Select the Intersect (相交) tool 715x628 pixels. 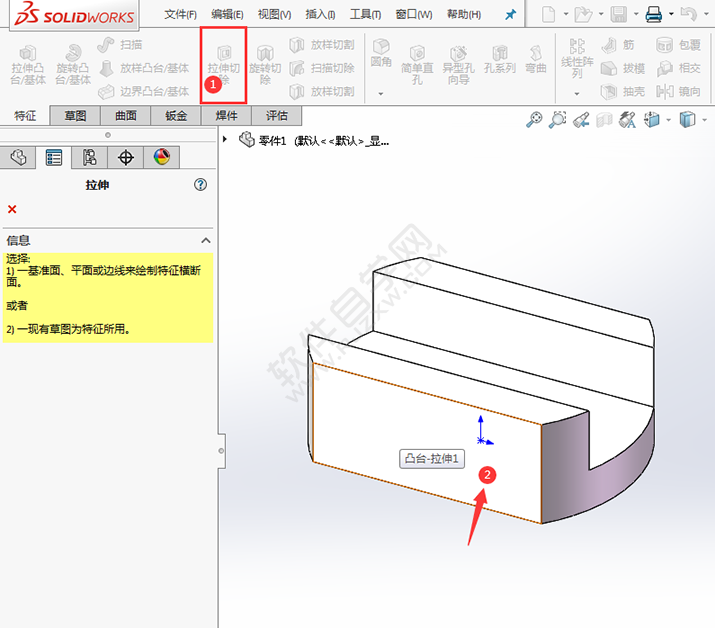pyautogui.click(x=679, y=68)
